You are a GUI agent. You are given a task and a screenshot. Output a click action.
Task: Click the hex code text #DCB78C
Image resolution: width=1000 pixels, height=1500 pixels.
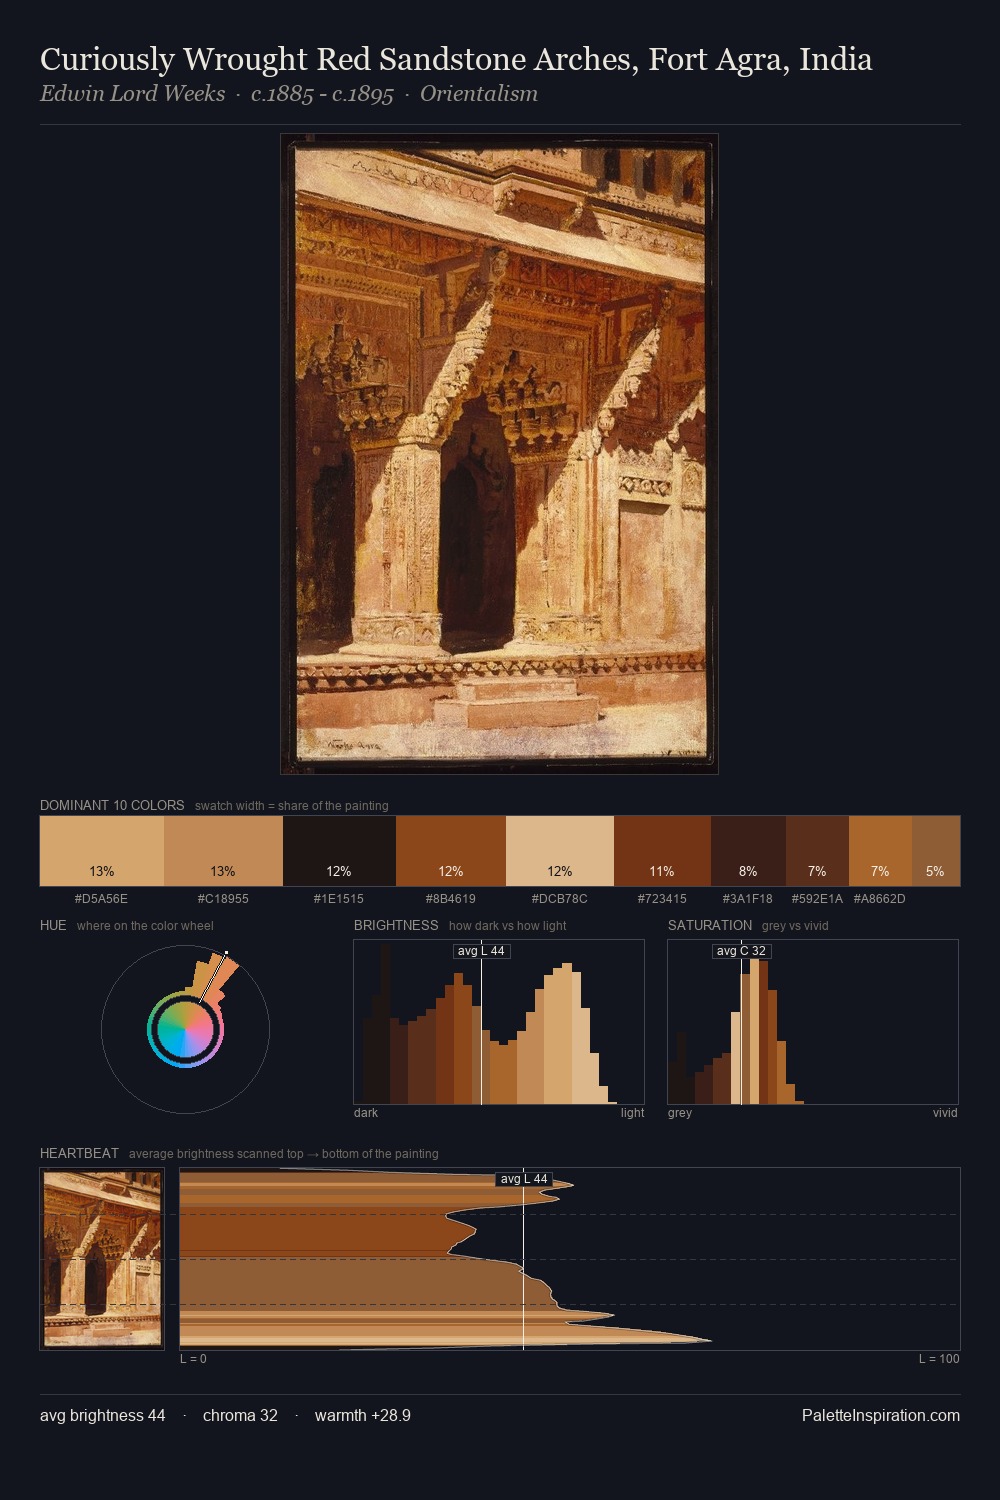tap(560, 899)
